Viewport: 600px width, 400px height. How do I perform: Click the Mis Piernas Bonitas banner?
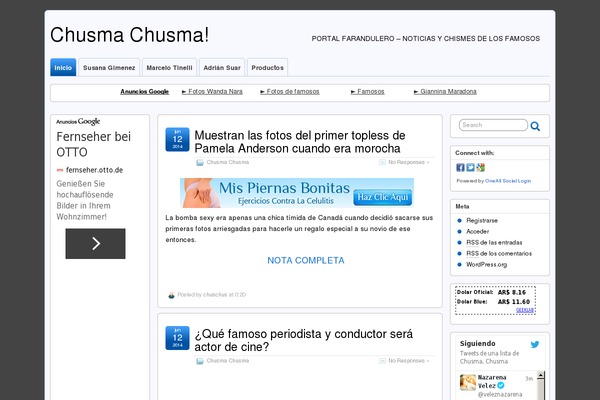[x=297, y=193]
